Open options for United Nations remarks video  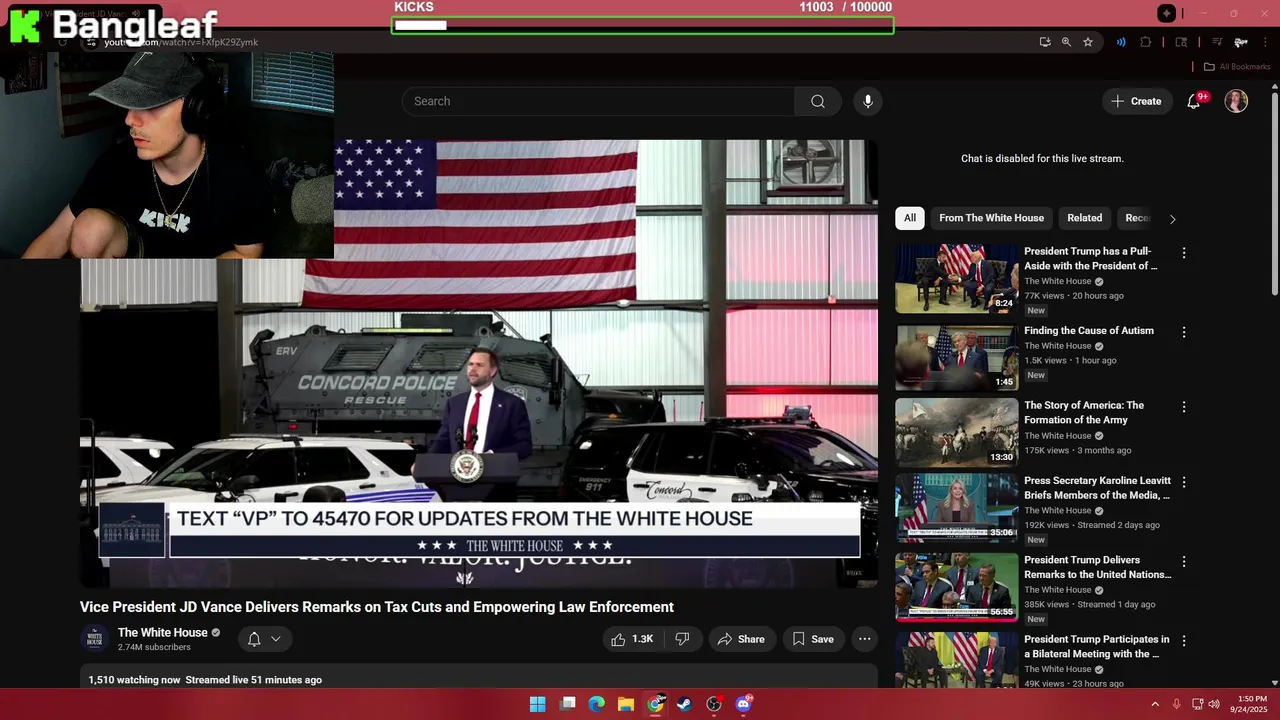point(1184,562)
